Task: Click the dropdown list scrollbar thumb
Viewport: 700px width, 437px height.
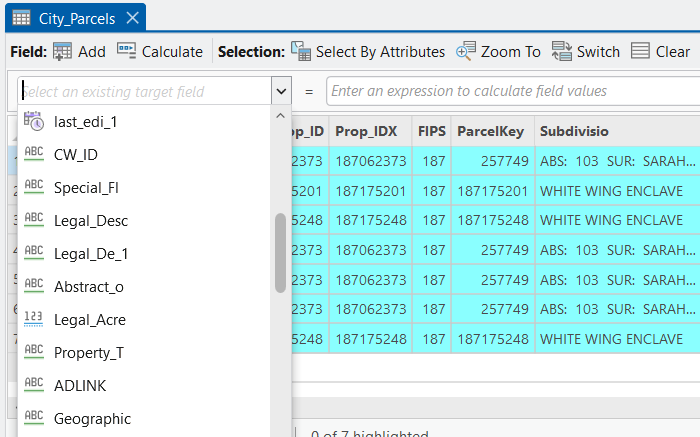Action: [281, 252]
